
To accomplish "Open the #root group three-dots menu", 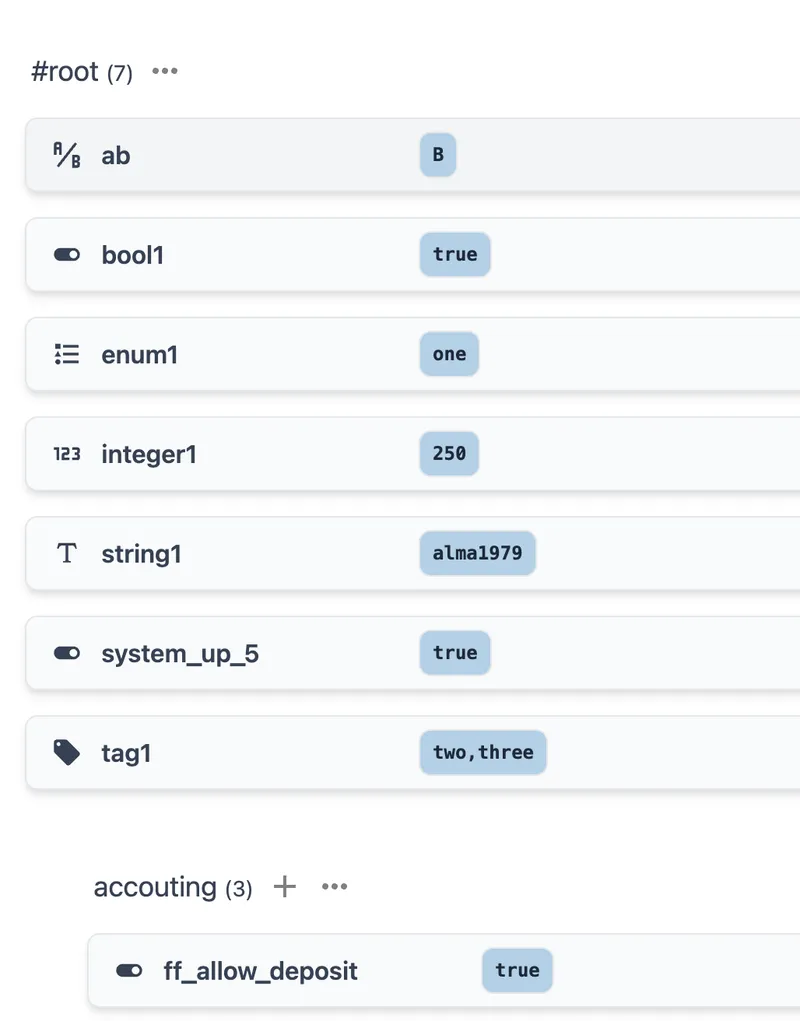I will click(165, 72).
